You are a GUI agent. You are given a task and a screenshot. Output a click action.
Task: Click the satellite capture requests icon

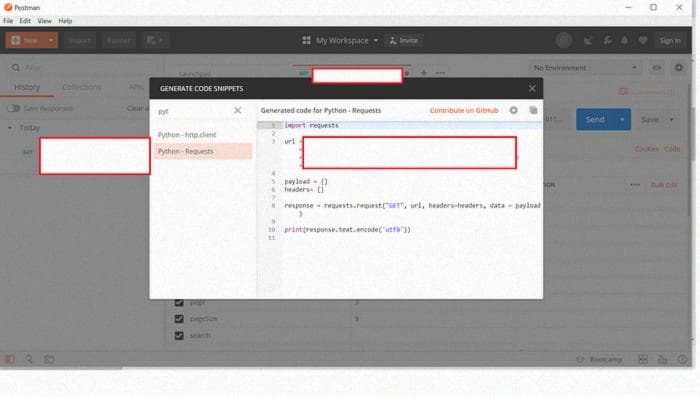(588, 40)
